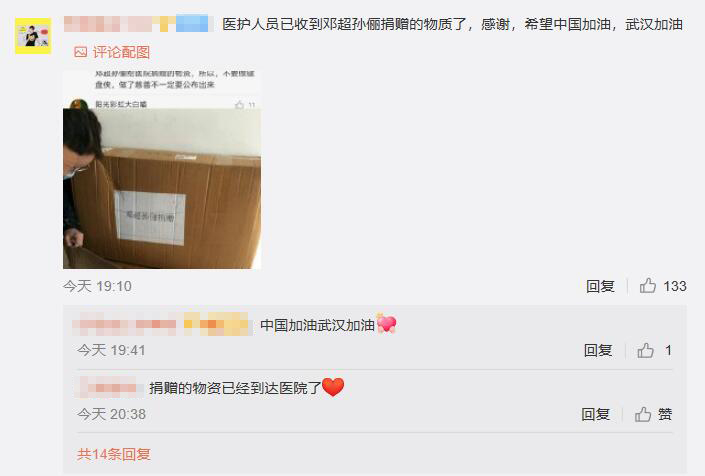Click 回复 on the 19:10 comment
Image resolution: width=705 pixels, height=476 pixels.
[x=600, y=286]
